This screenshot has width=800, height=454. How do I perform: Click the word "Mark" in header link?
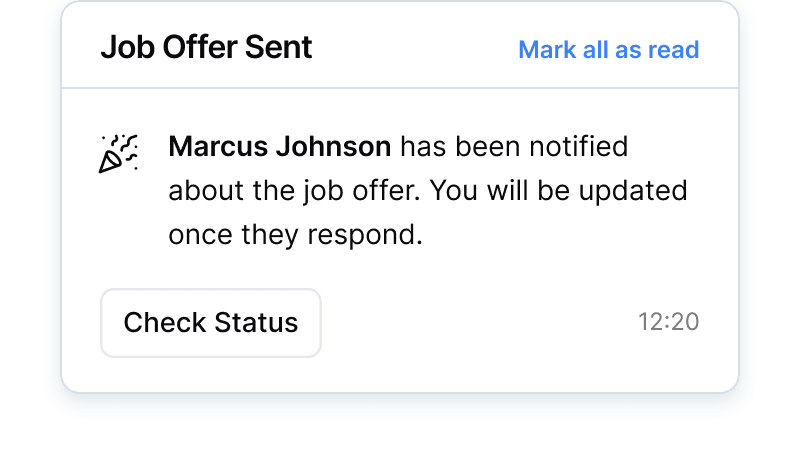coord(545,49)
